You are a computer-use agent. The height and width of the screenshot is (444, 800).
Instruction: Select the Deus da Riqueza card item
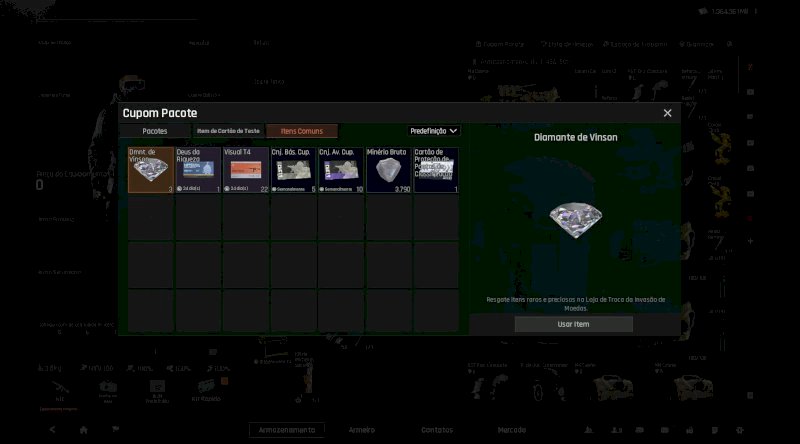click(198, 170)
